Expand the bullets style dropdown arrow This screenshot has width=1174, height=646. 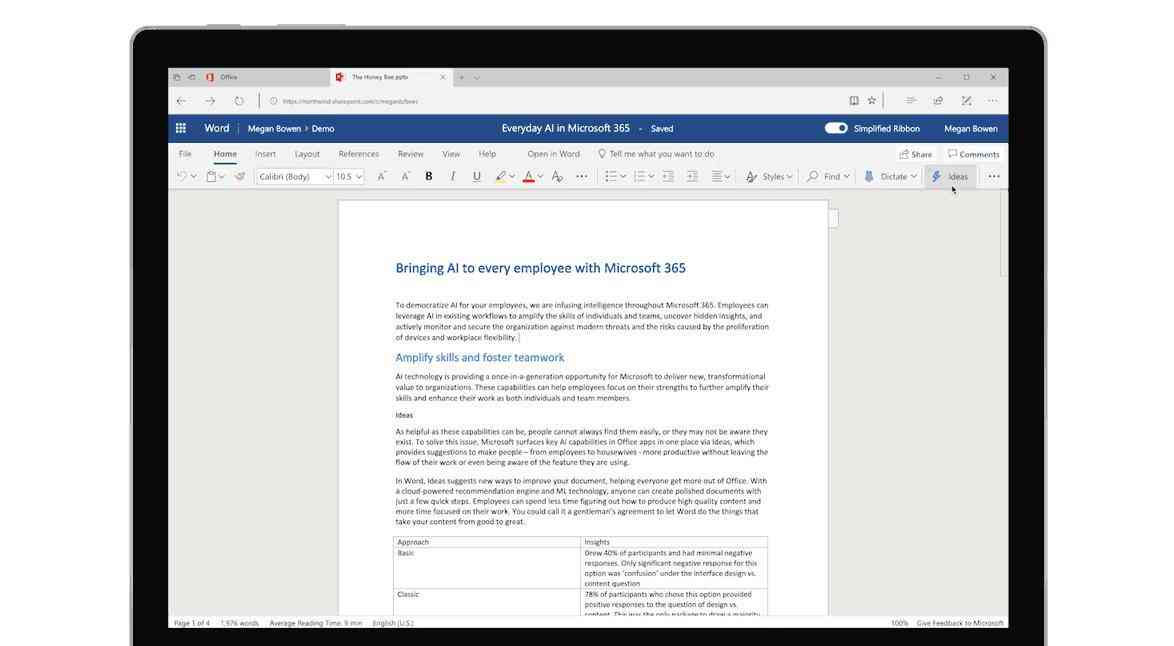tap(623, 177)
